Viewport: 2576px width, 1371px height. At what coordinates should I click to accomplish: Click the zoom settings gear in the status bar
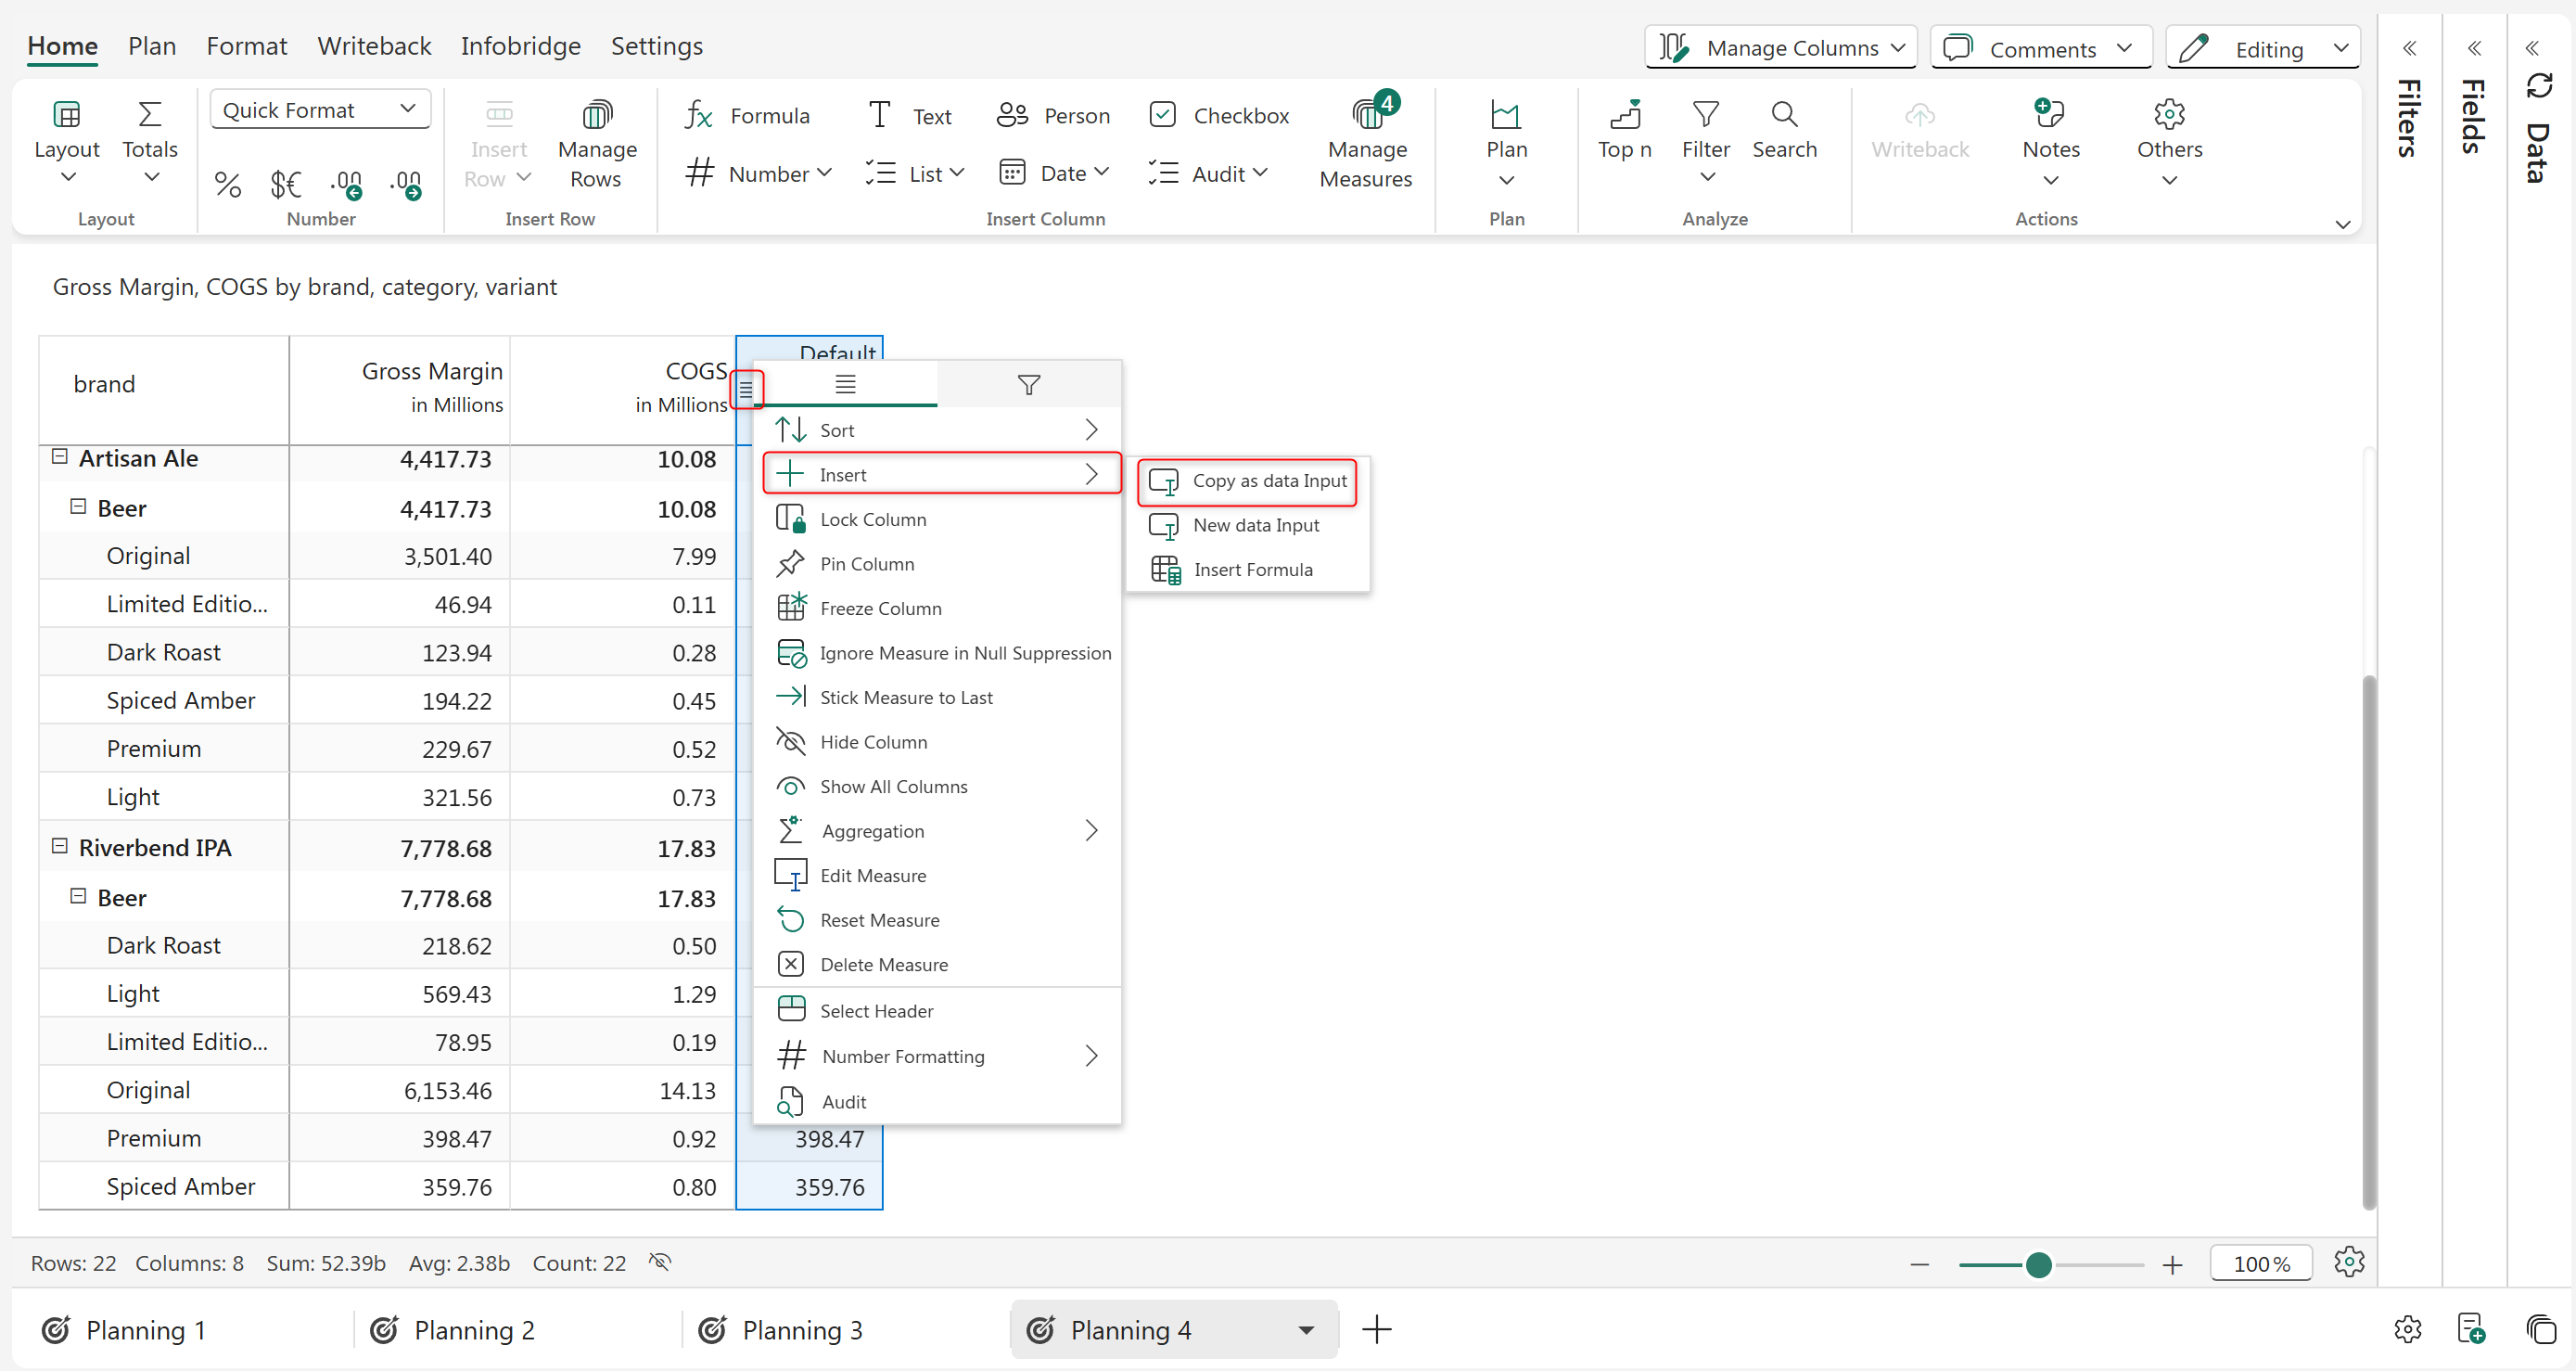(2349, 1262)
